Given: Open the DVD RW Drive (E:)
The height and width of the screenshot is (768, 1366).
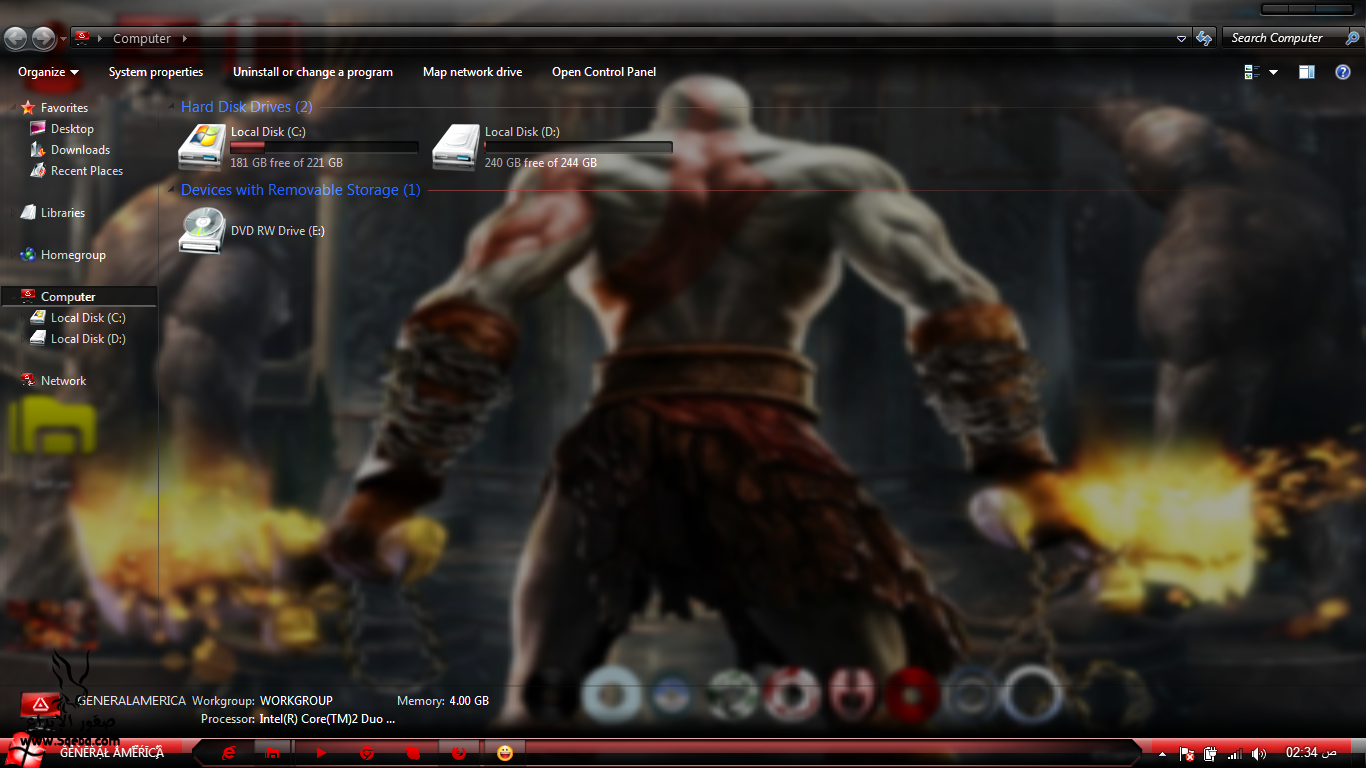Looking at the screenshot, I should [202, 230].
